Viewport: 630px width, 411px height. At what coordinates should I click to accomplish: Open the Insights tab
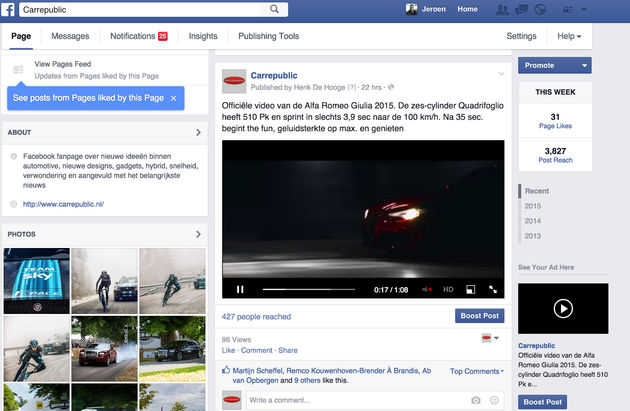click(203, 36)
